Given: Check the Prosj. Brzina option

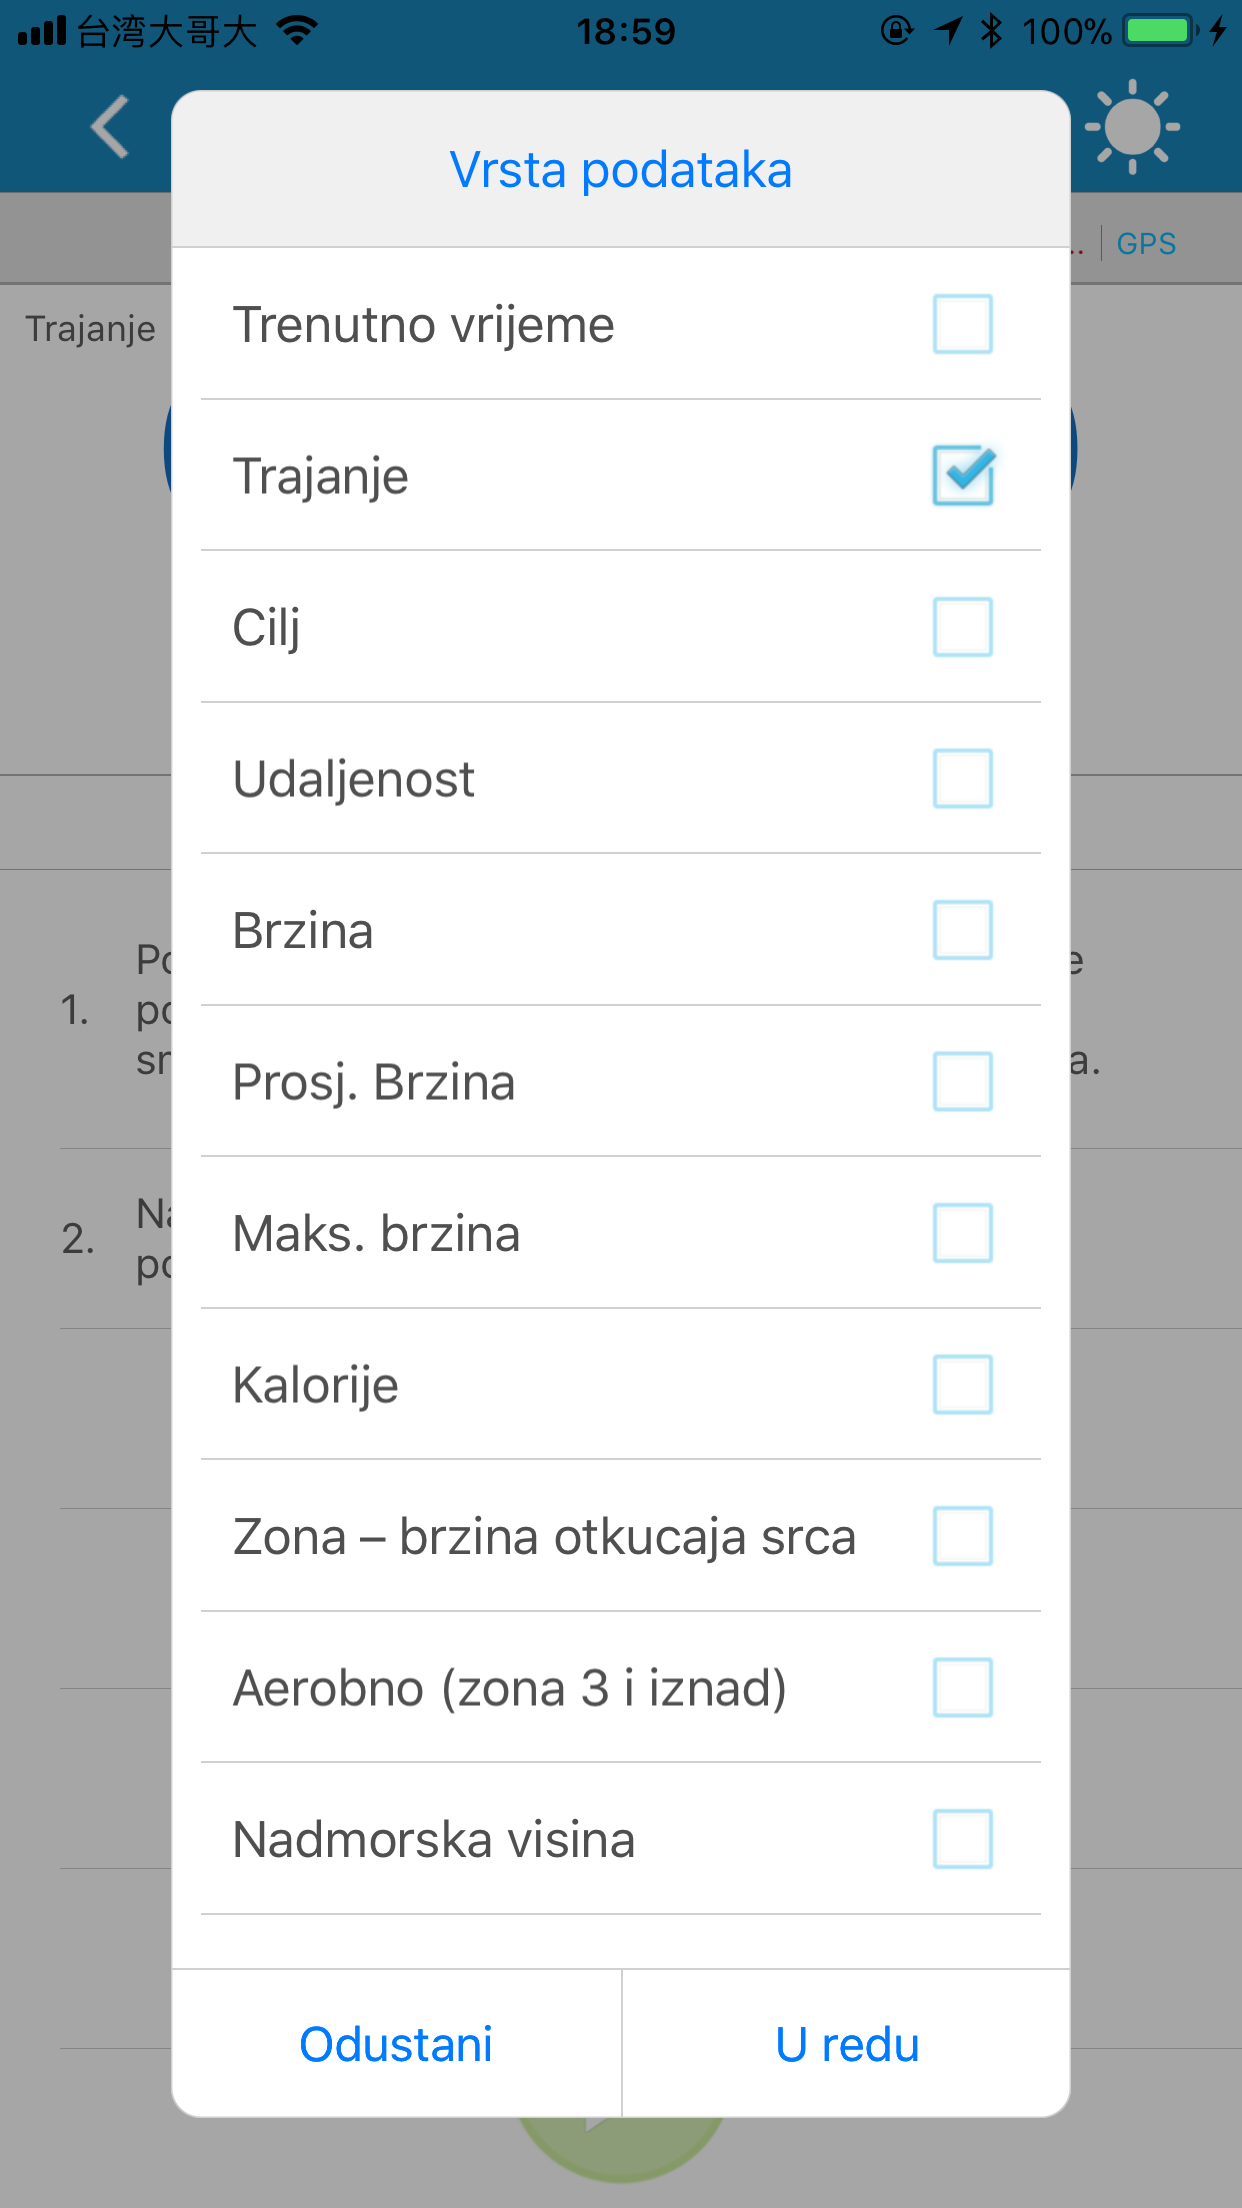Looking at the screenshot, I should click(962, 1081).
